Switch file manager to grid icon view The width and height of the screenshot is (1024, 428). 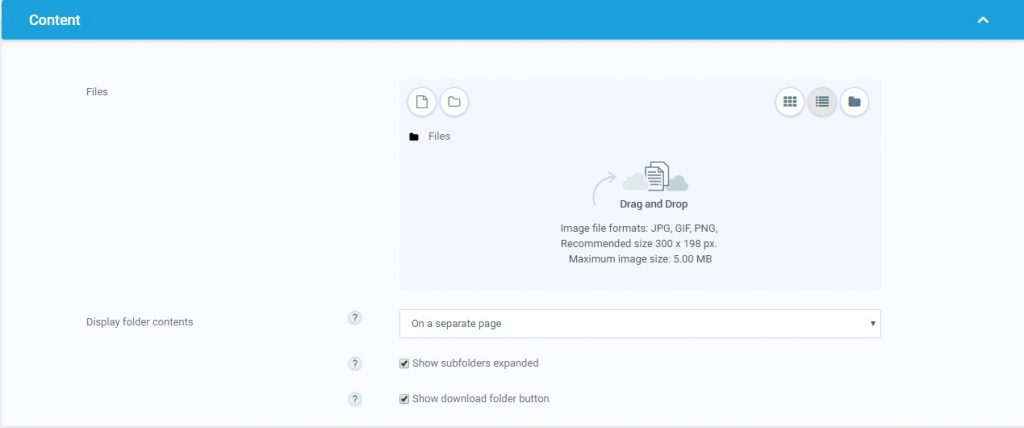click(x=790, y=102)
